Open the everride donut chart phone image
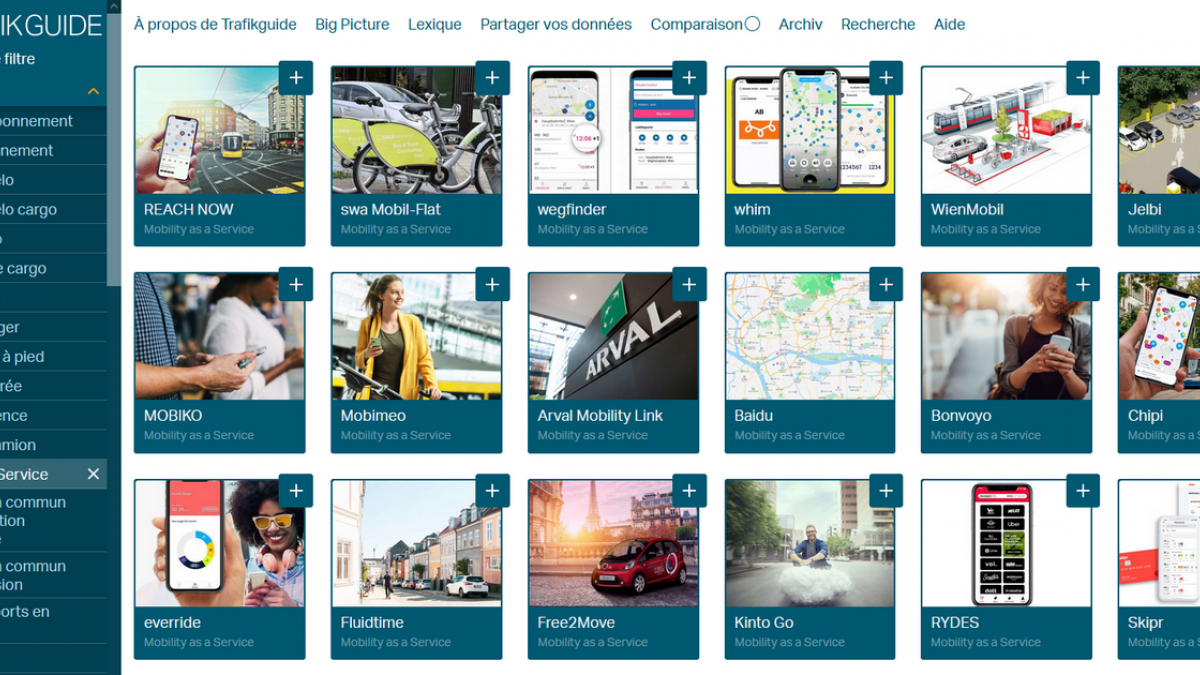 220,543
